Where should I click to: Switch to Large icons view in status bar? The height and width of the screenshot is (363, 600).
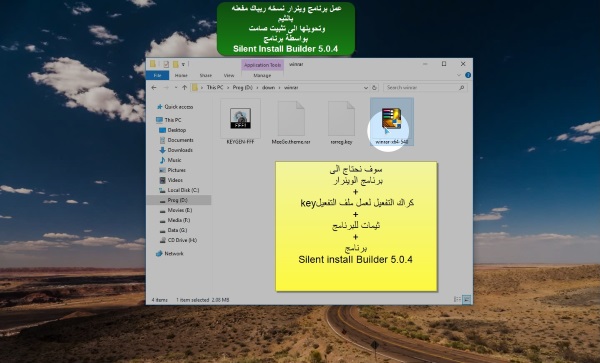[466, 300]
